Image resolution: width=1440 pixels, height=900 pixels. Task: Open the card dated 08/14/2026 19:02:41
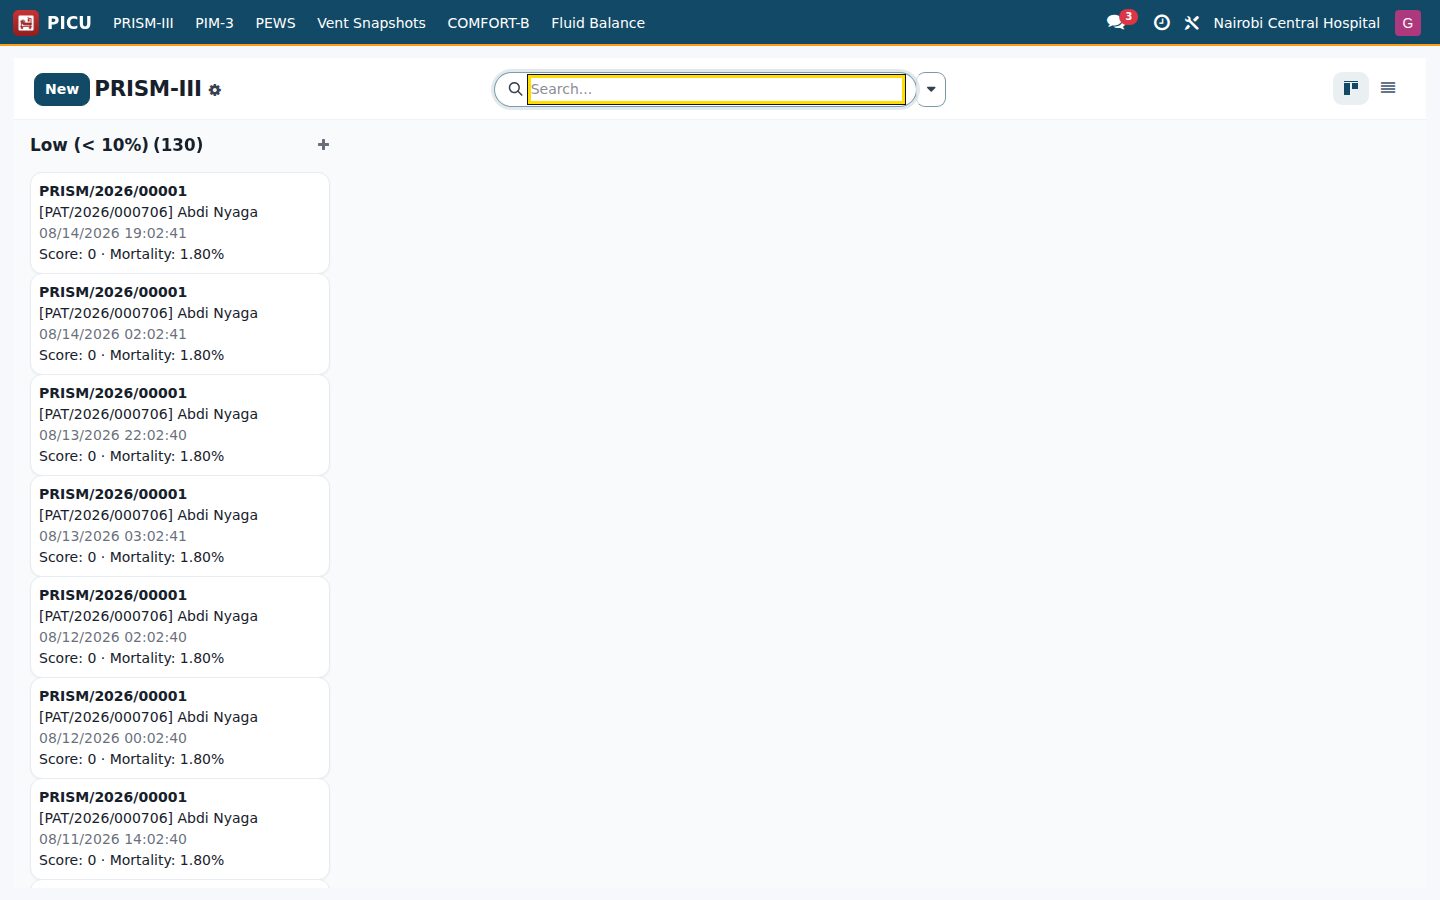180,223
